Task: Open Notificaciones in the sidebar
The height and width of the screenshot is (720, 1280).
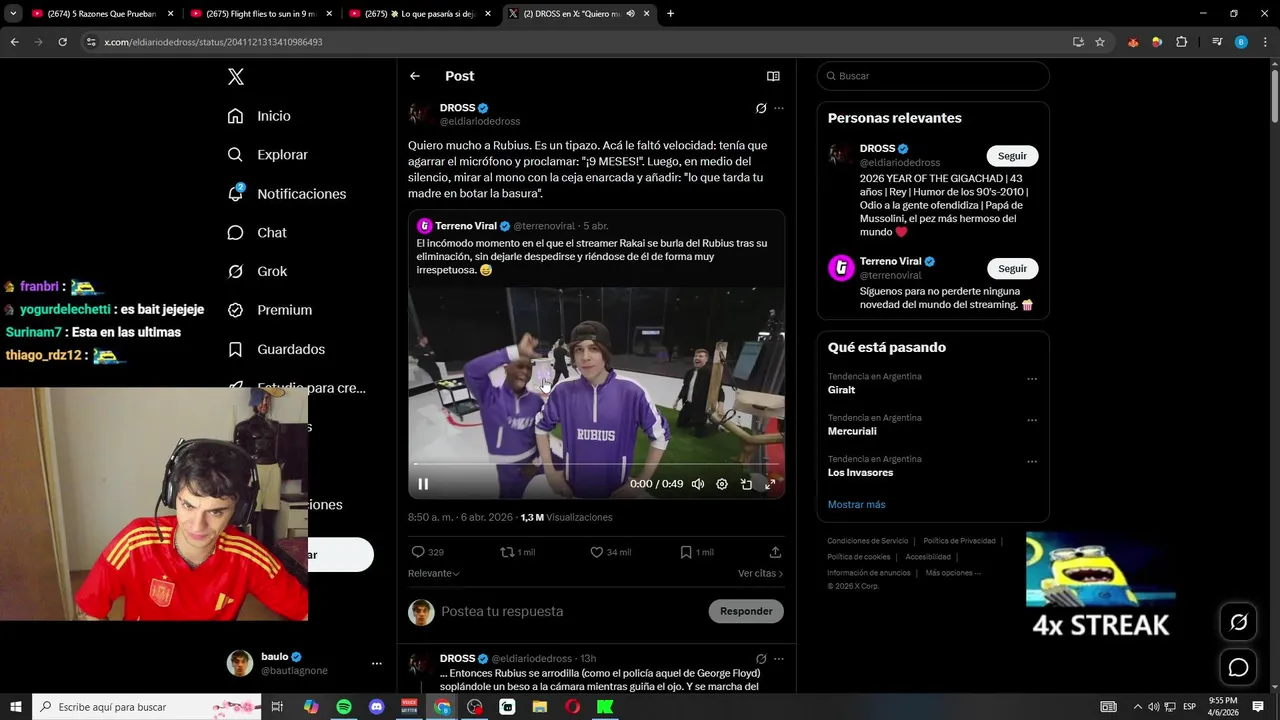Action: 286,194
